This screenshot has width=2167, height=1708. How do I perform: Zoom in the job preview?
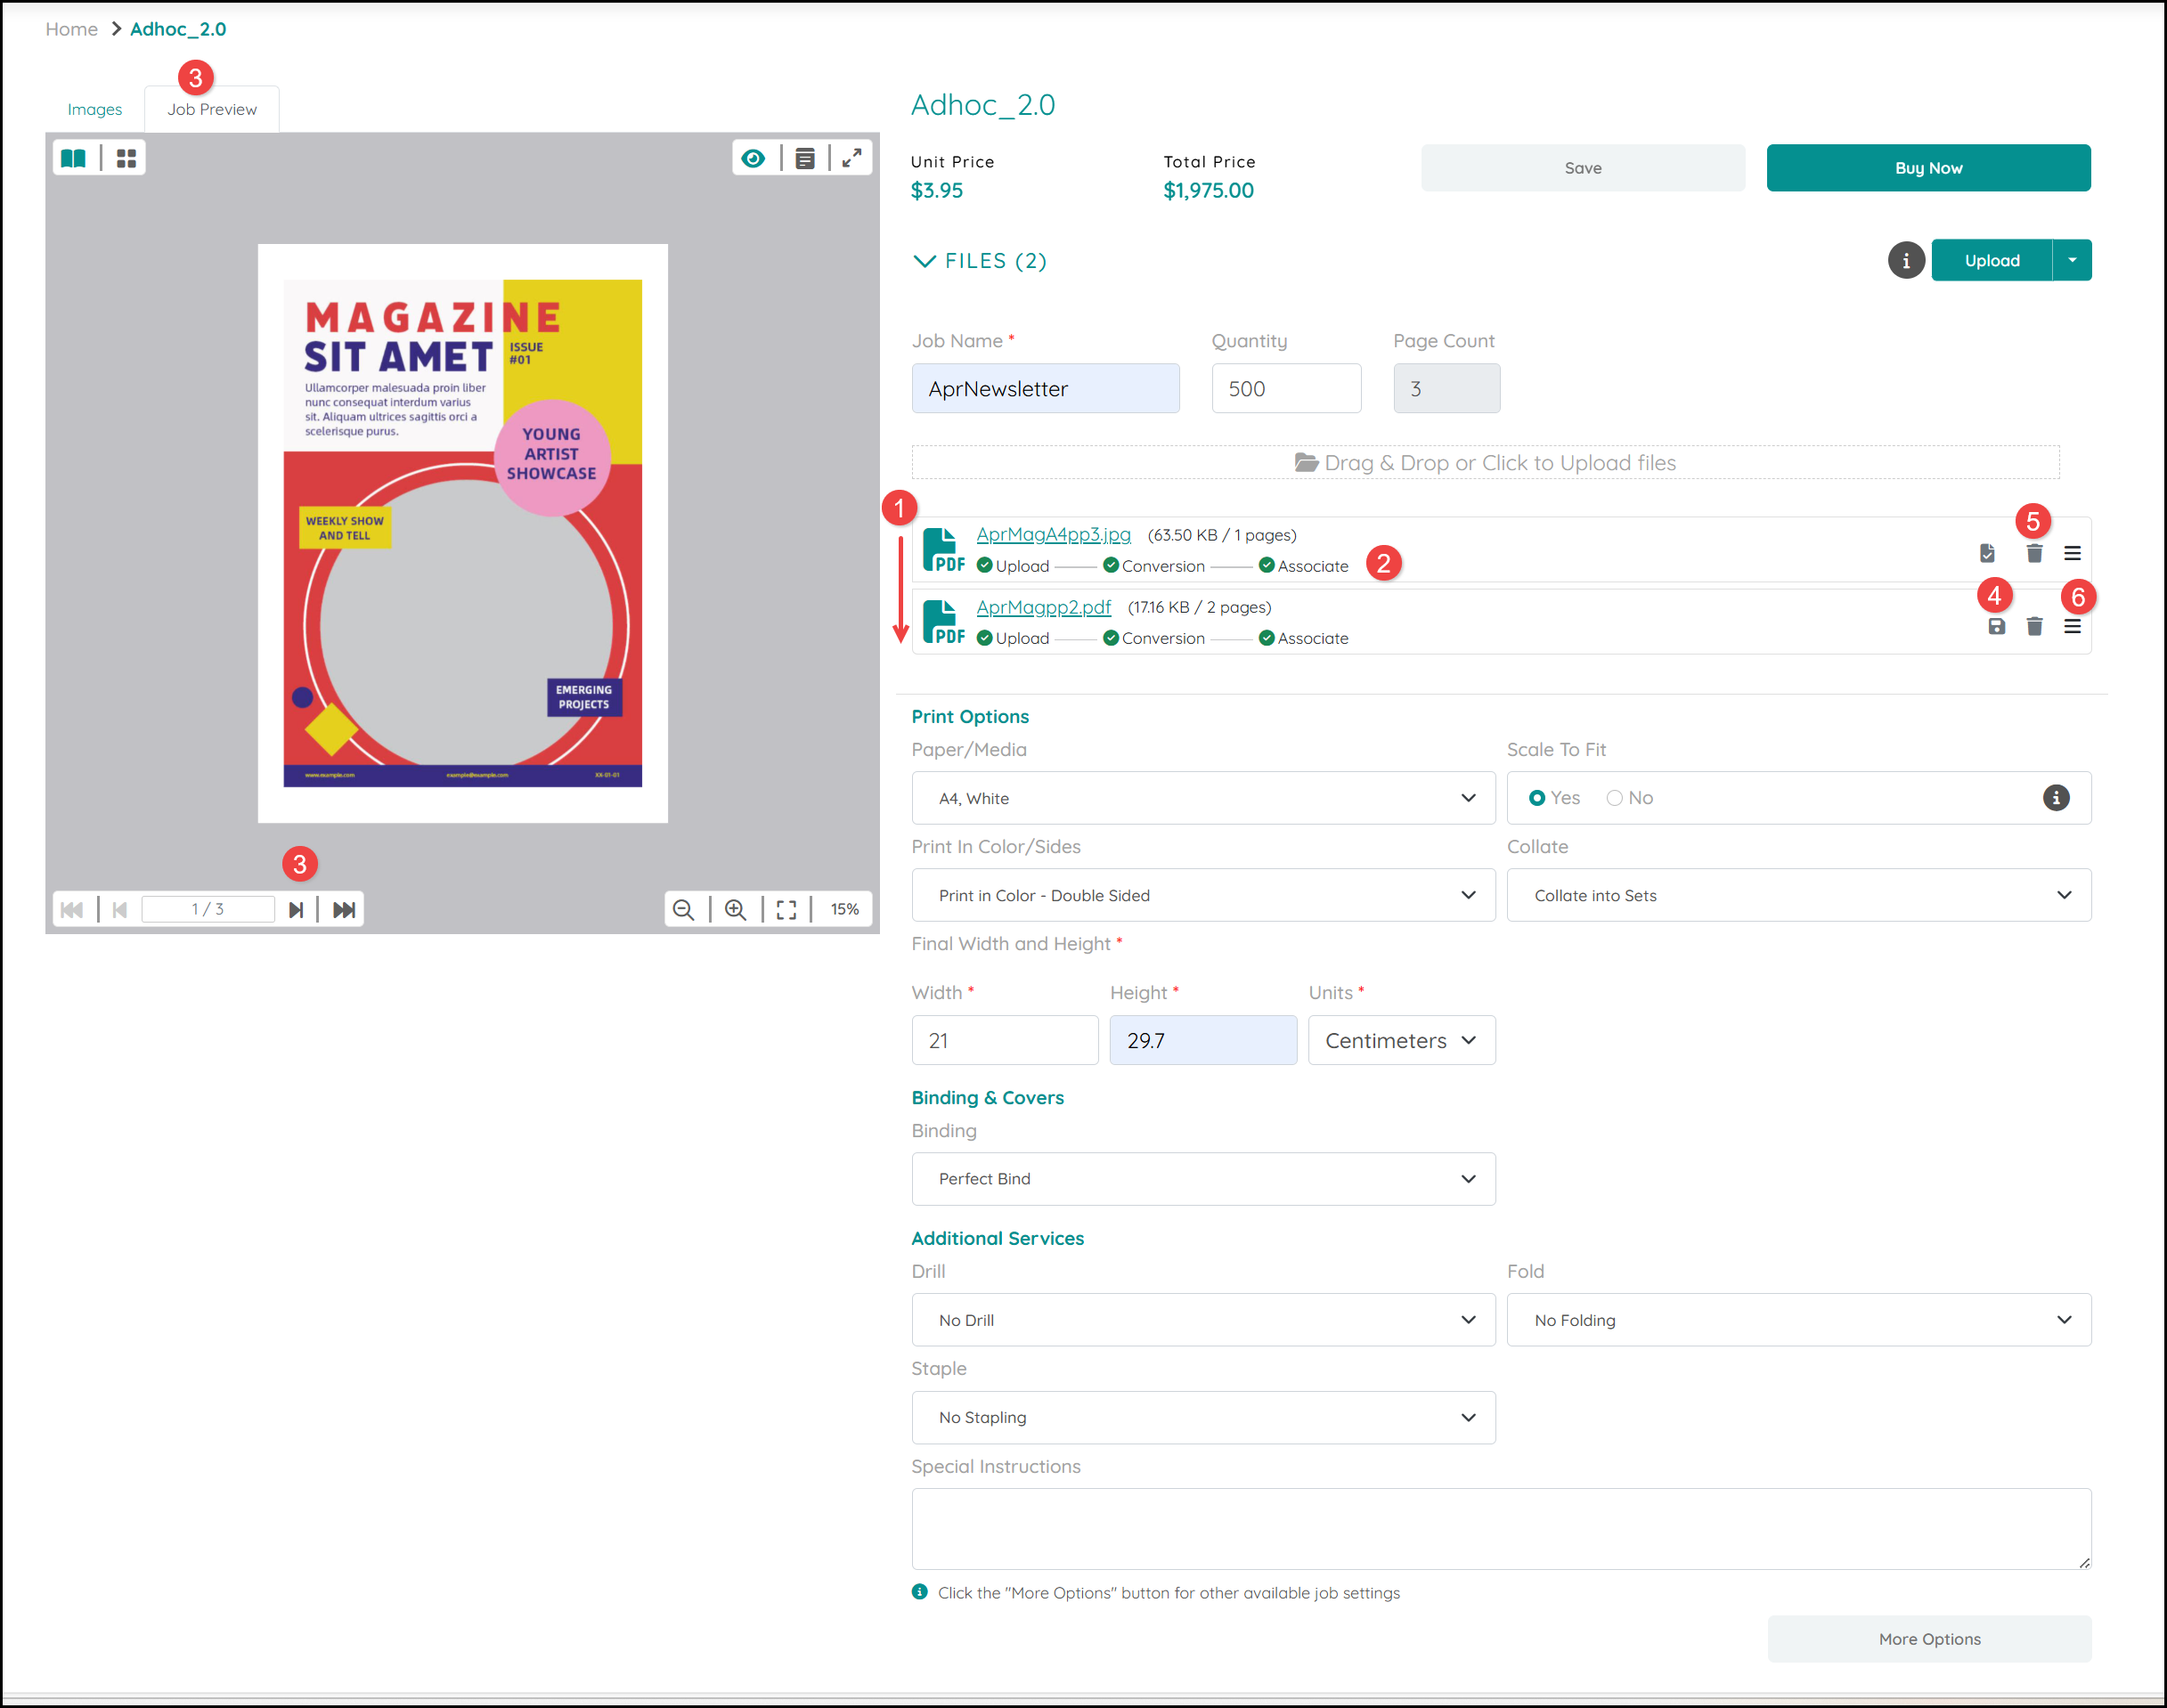coord(736,910)
